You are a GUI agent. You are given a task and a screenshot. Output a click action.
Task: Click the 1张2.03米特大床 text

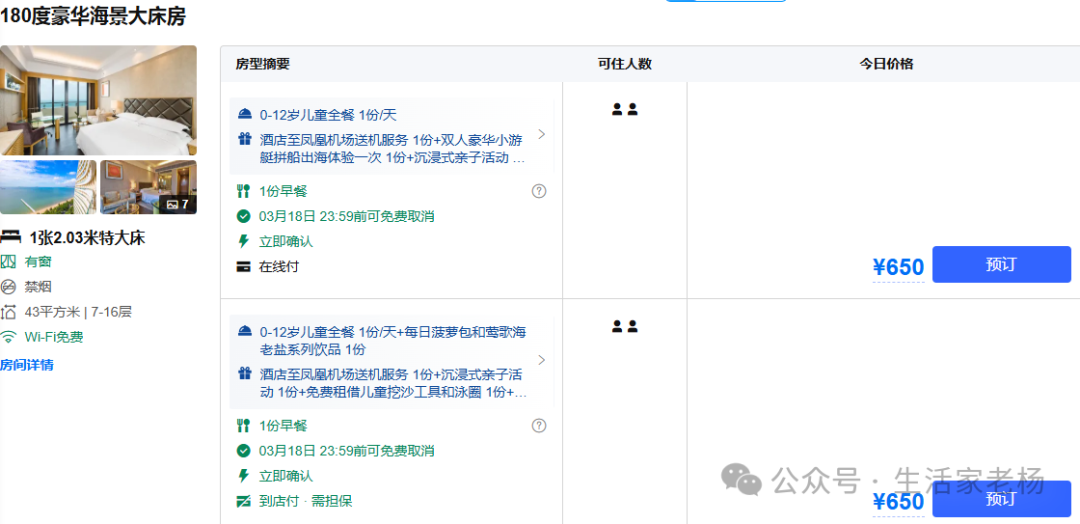tap(87, 238)
